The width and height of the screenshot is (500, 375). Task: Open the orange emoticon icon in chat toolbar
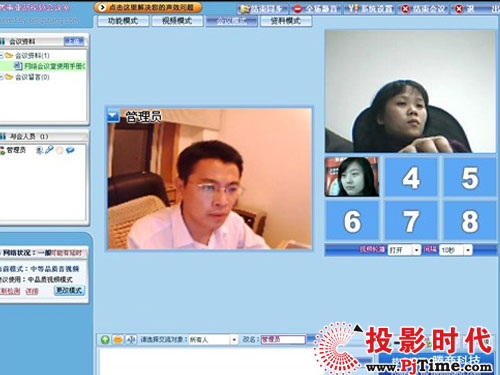coord(118,340)
